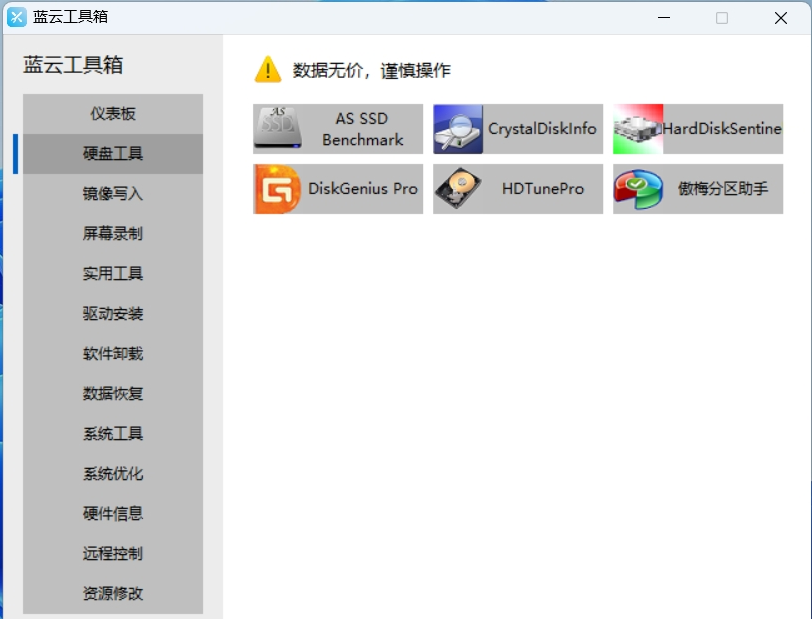Switch to the 仪表板 dashboard section
The height and width of the screenshot is (619, 812).
(x=111, y=113)
